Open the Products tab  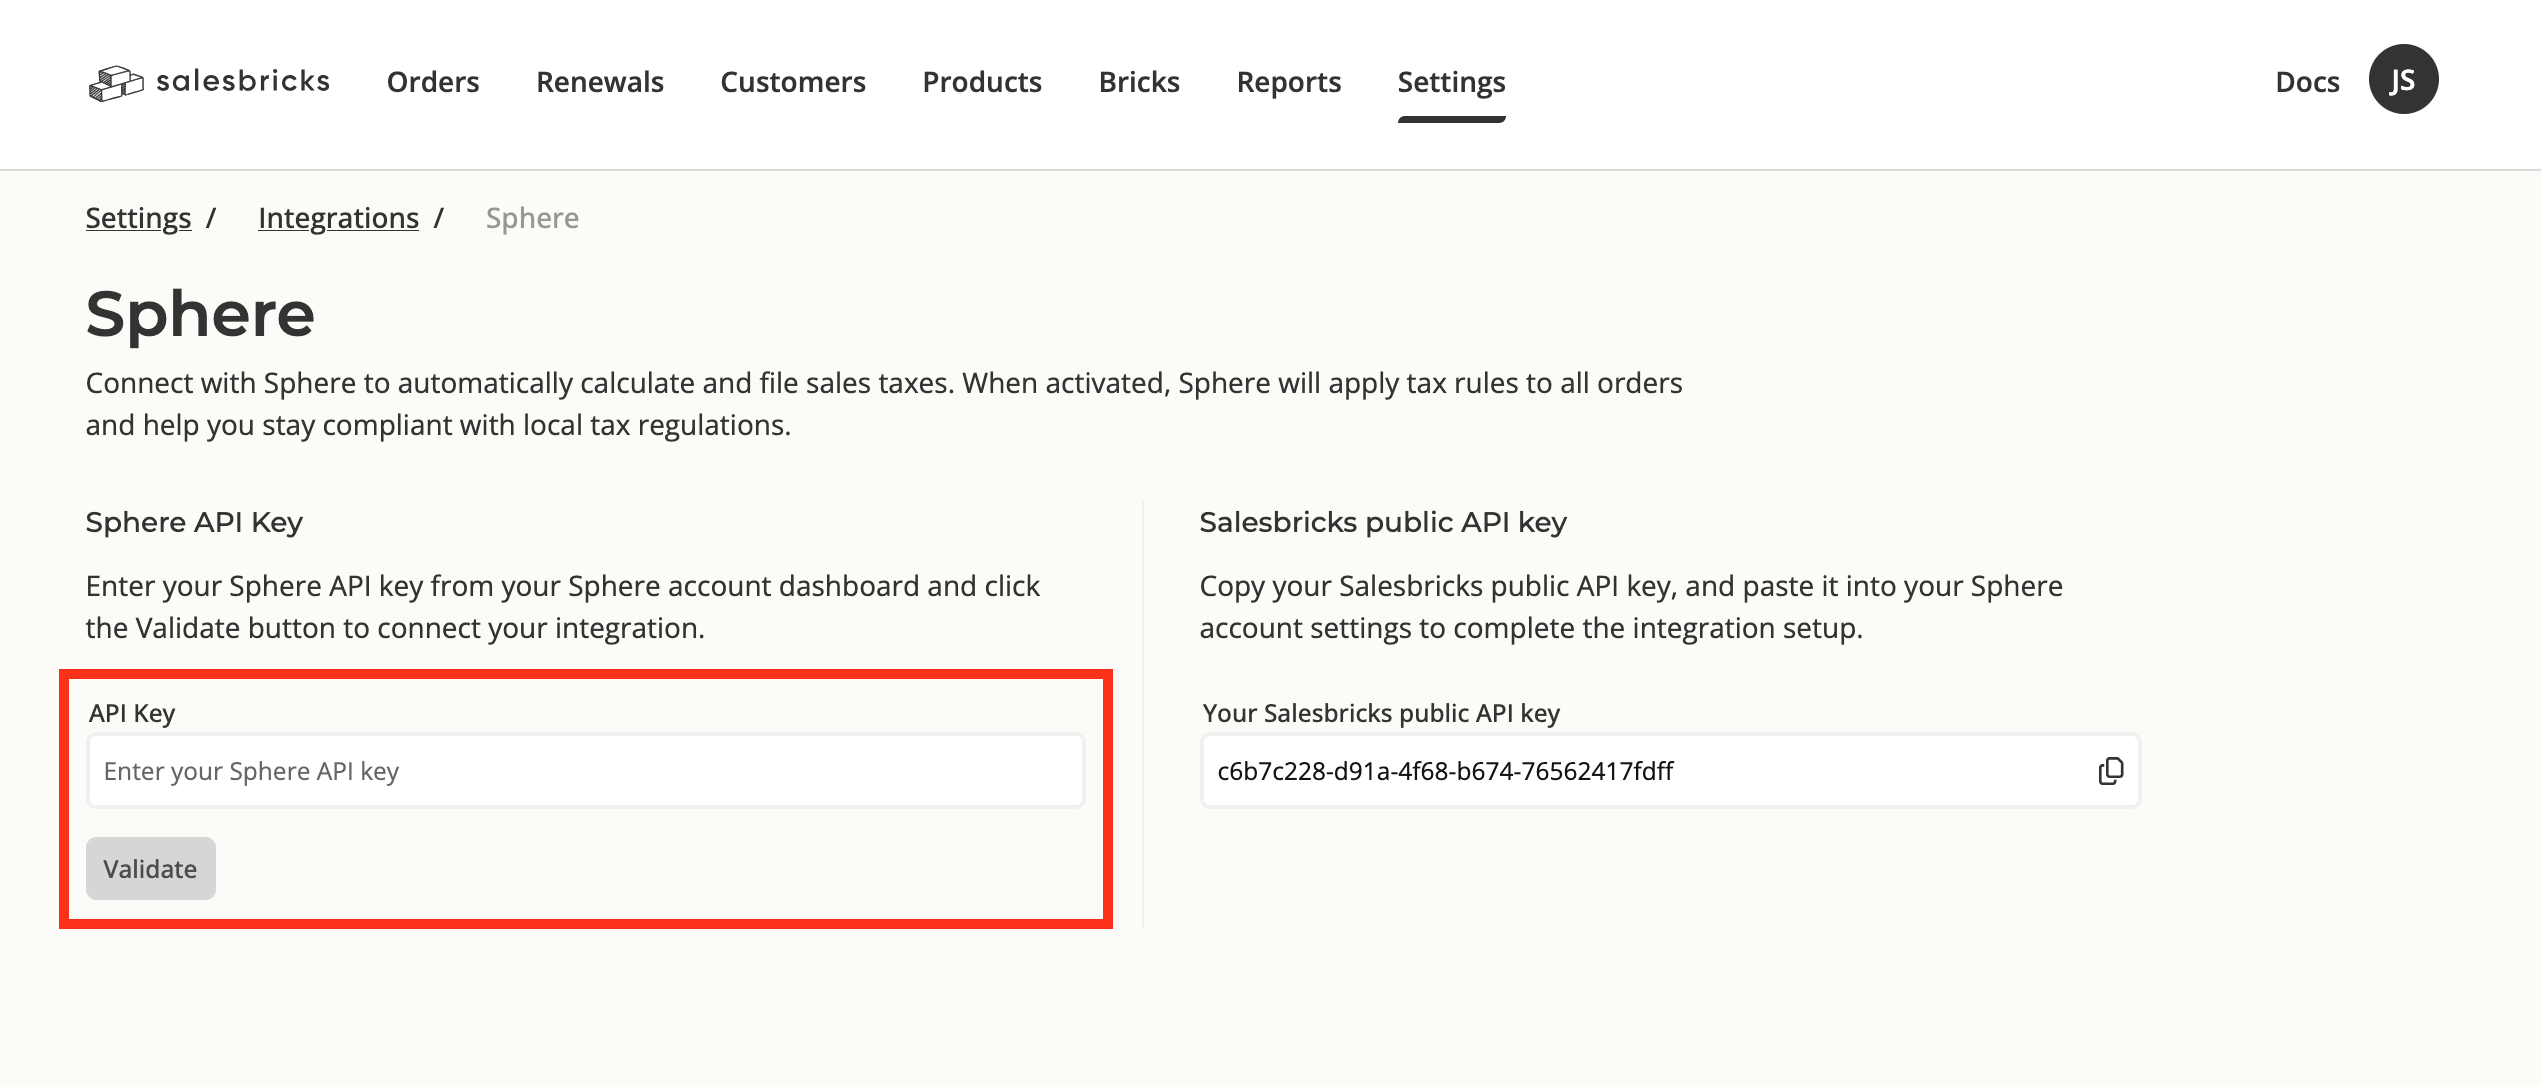[x=982, y=82]
